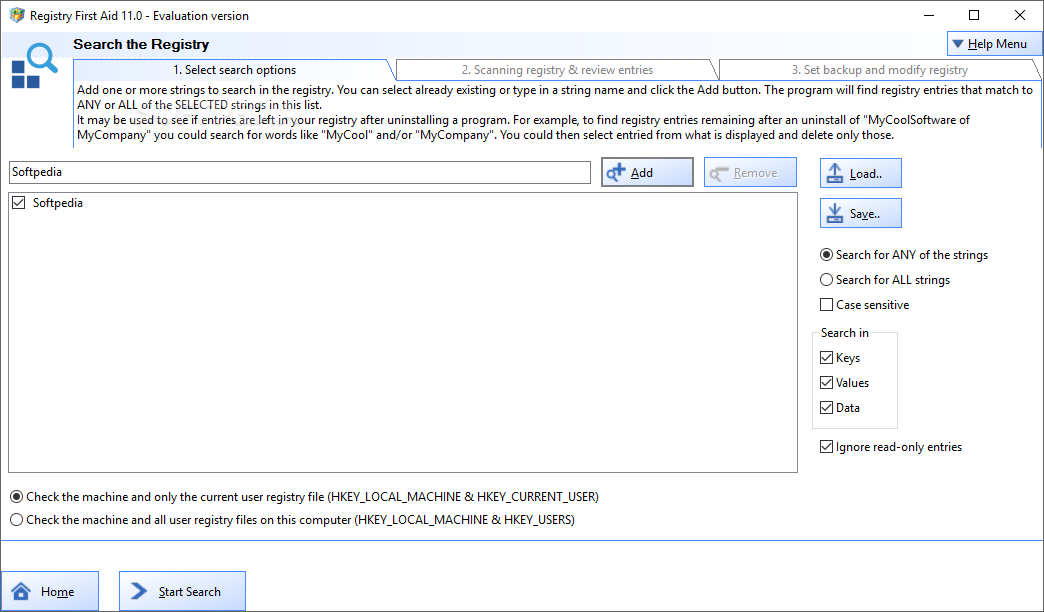Click the upload icon on Load button
Image resolution: width=1044 pixels, height=612 pixels.
tap(834, 173)
